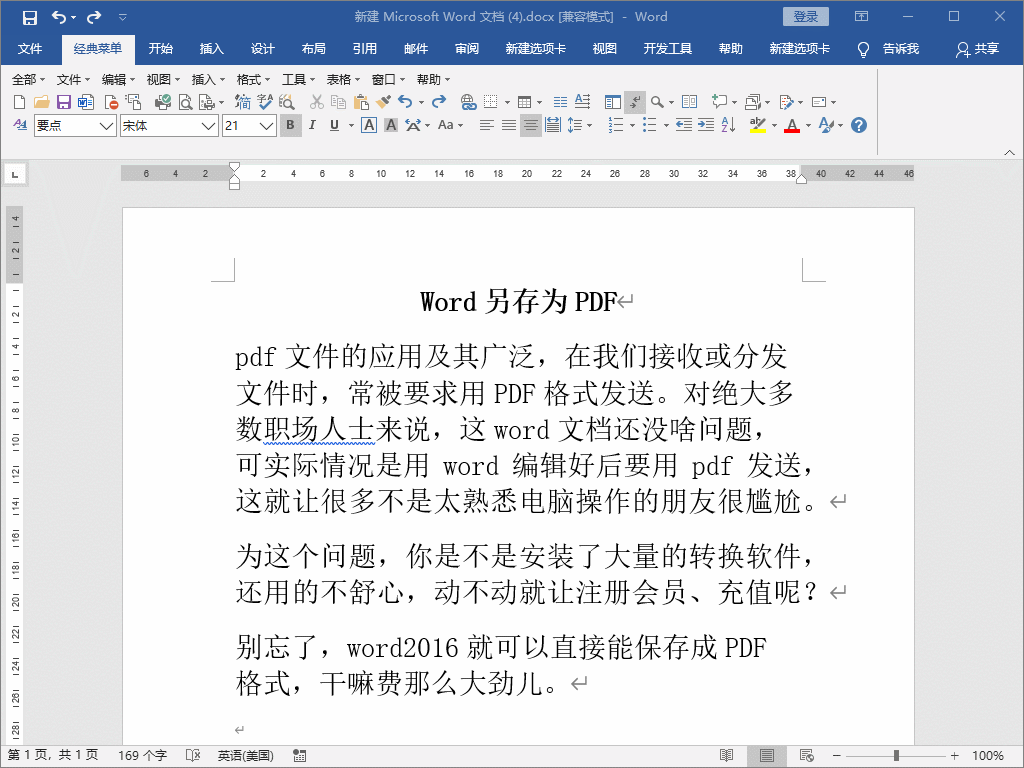Click the tab selector L box by ruler
Viewport: 1024px width, 768px height.
coord(15,174)
